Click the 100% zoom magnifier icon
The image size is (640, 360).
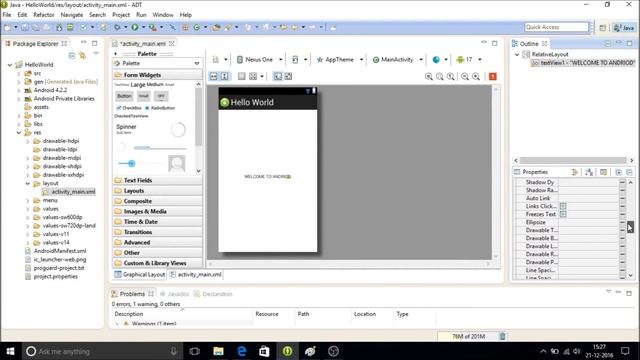coord(451,76)
